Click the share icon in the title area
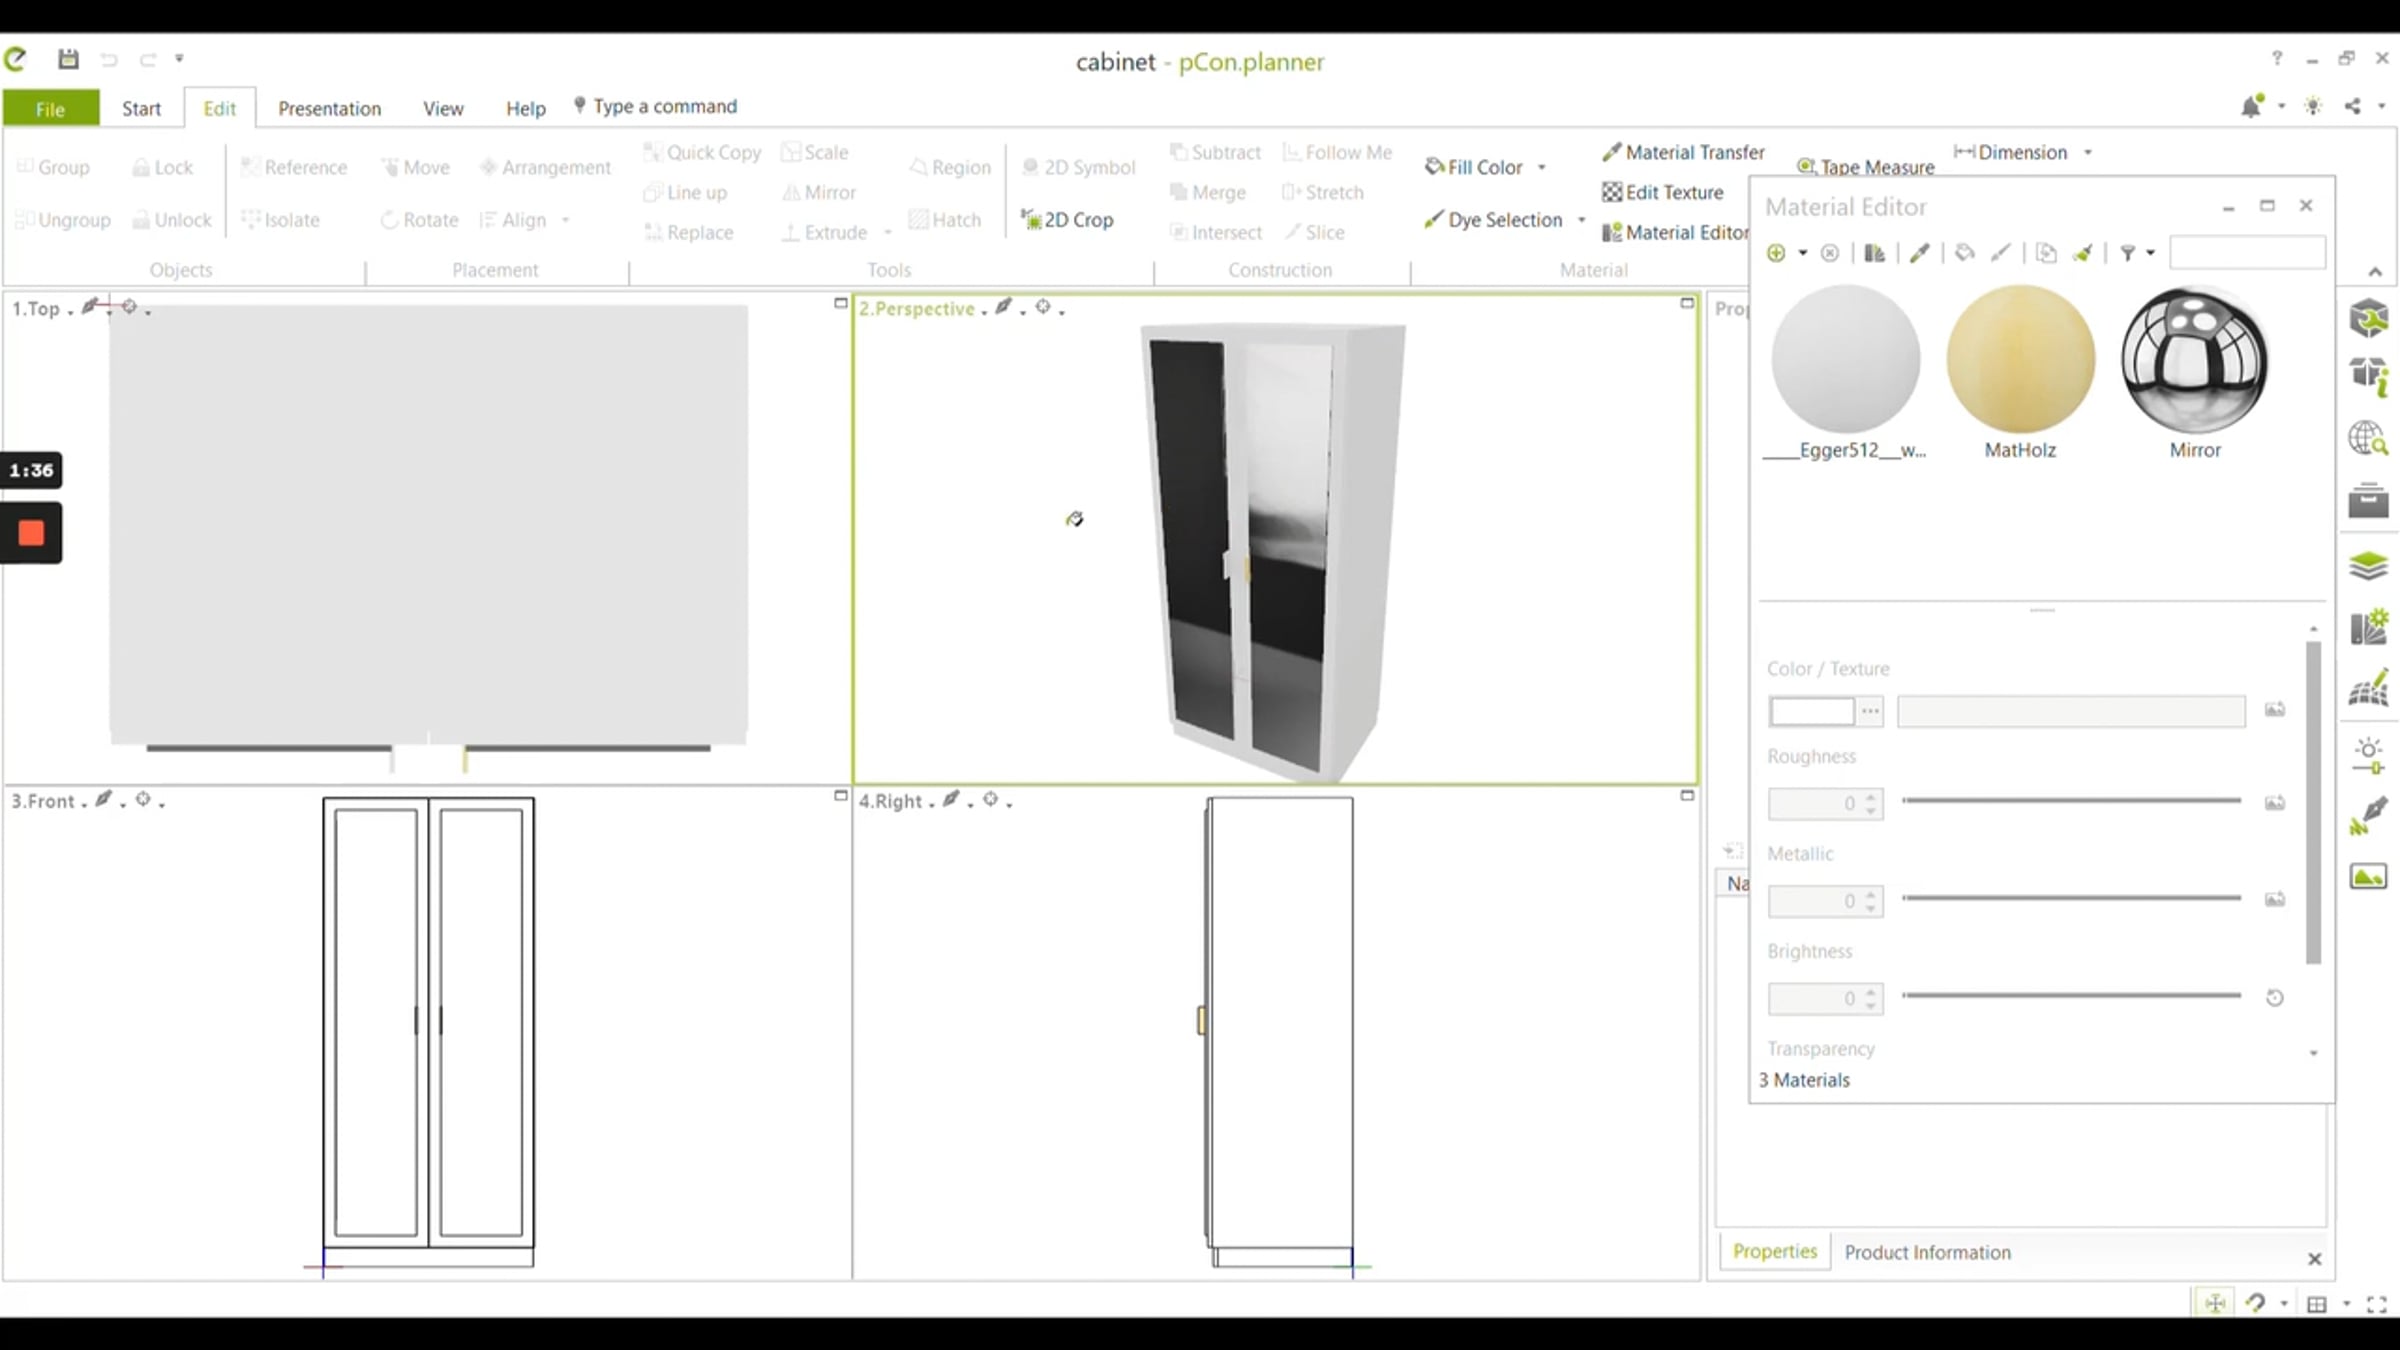2400x1350 pixels. coord(2353,106)
